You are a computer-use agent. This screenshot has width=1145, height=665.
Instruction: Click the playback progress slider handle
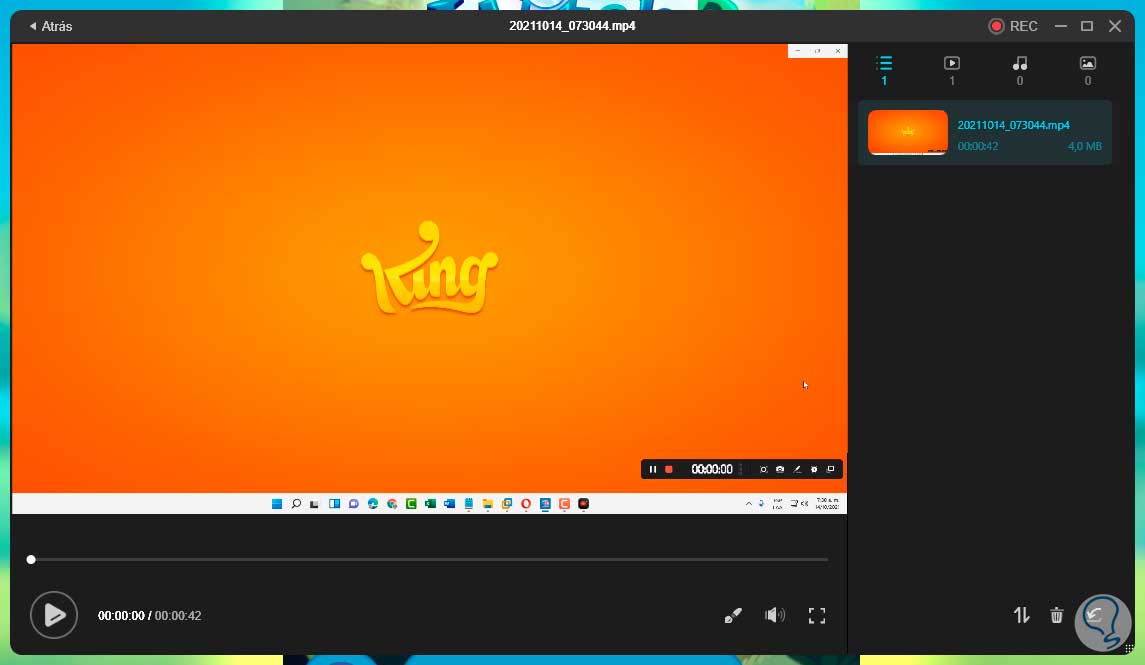pyautogui.click(x=31, y=559)
